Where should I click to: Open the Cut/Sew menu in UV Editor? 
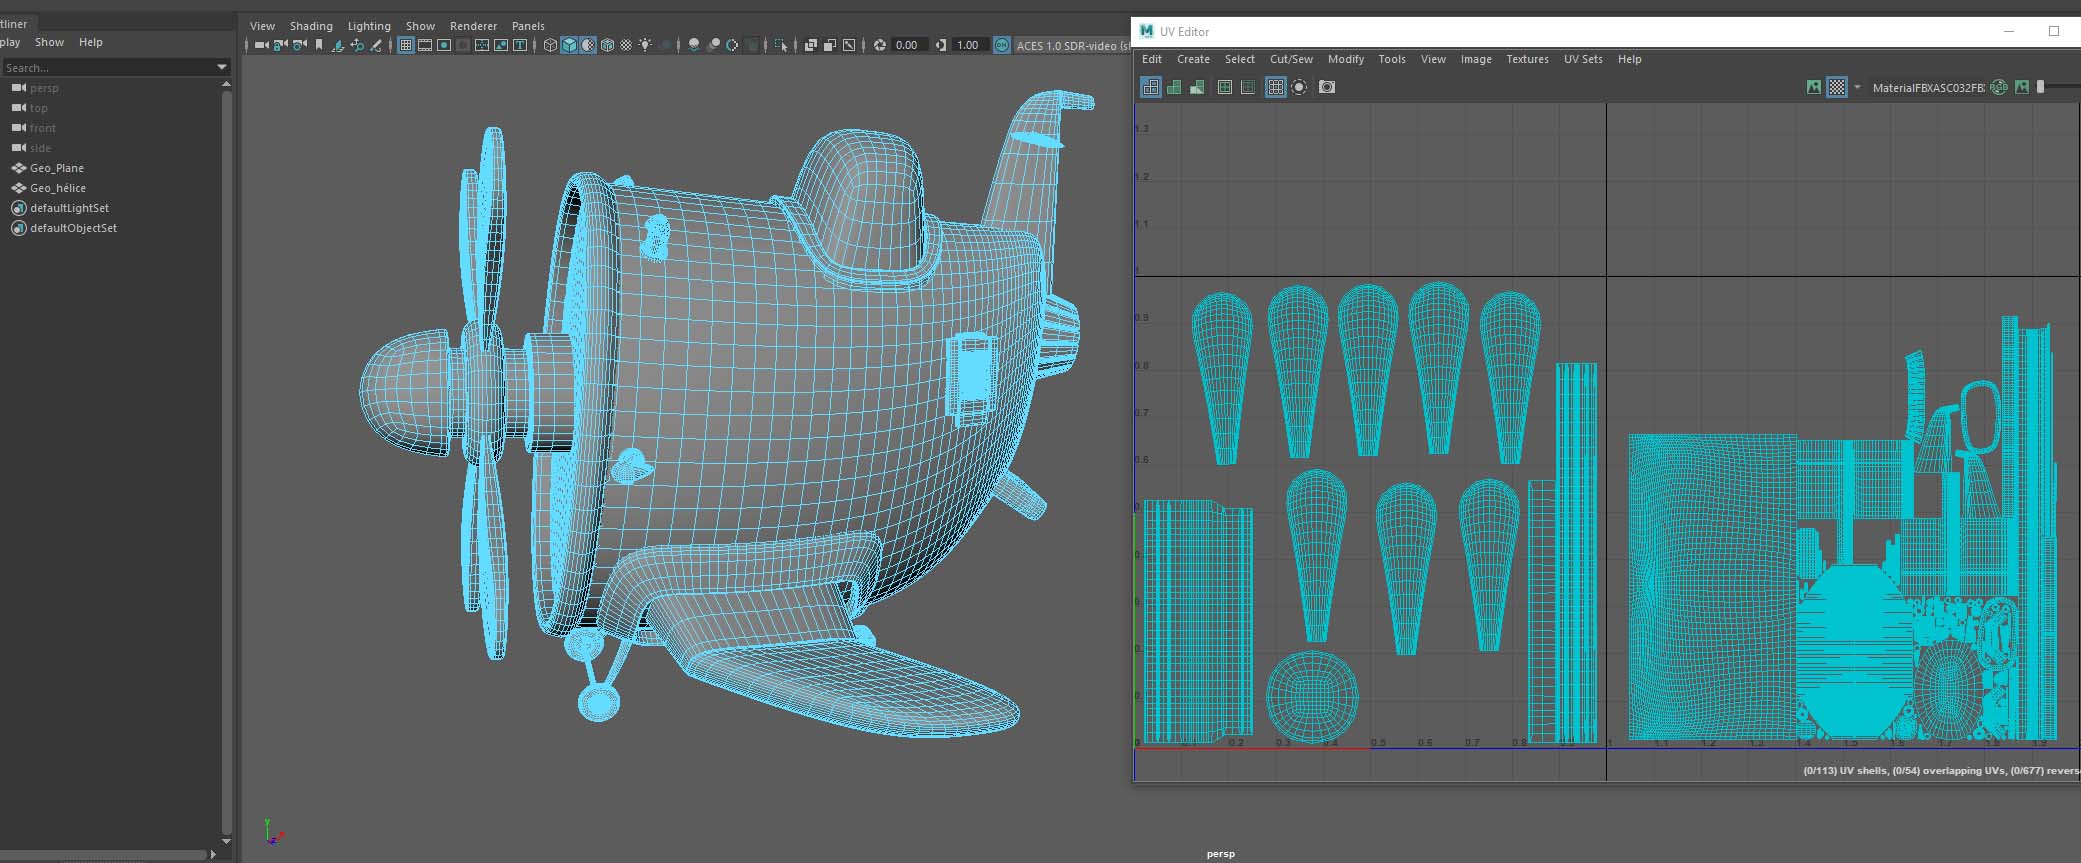(1290, 59)
